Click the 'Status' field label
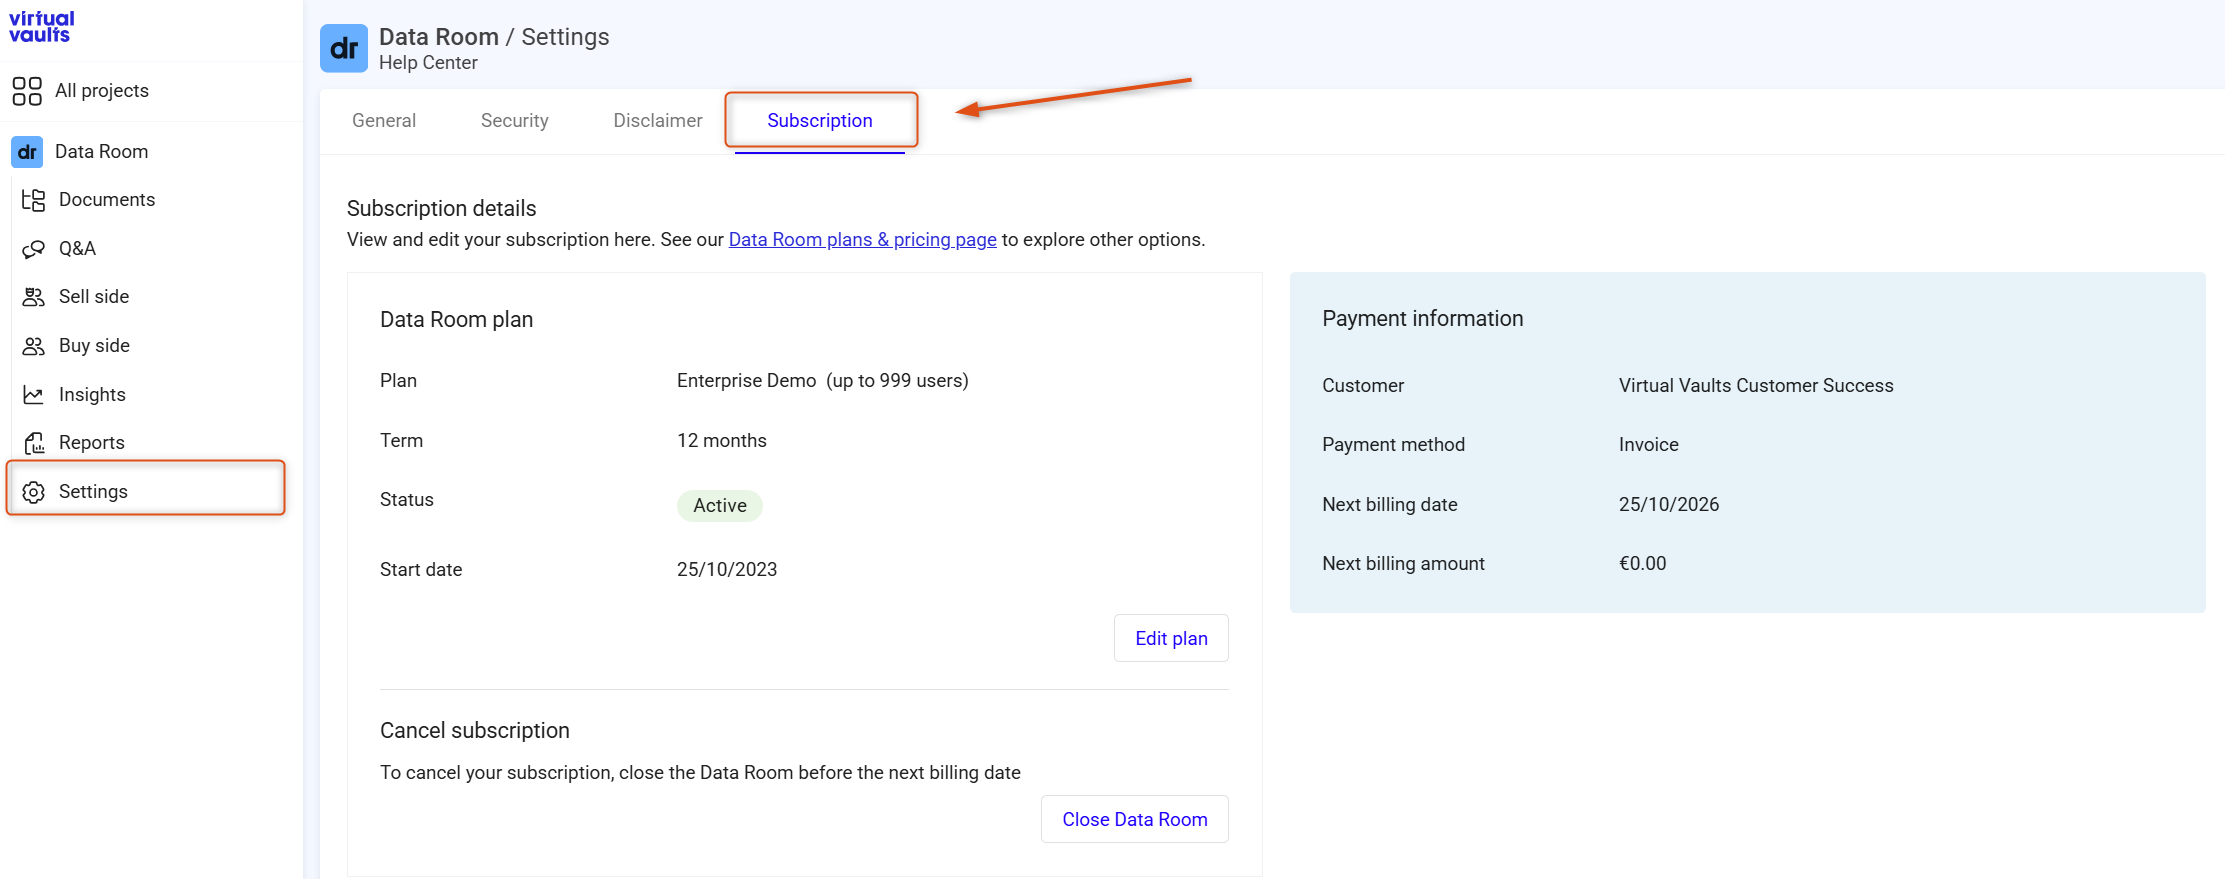This screenshot has width=2225, height=879. [407, 500]
